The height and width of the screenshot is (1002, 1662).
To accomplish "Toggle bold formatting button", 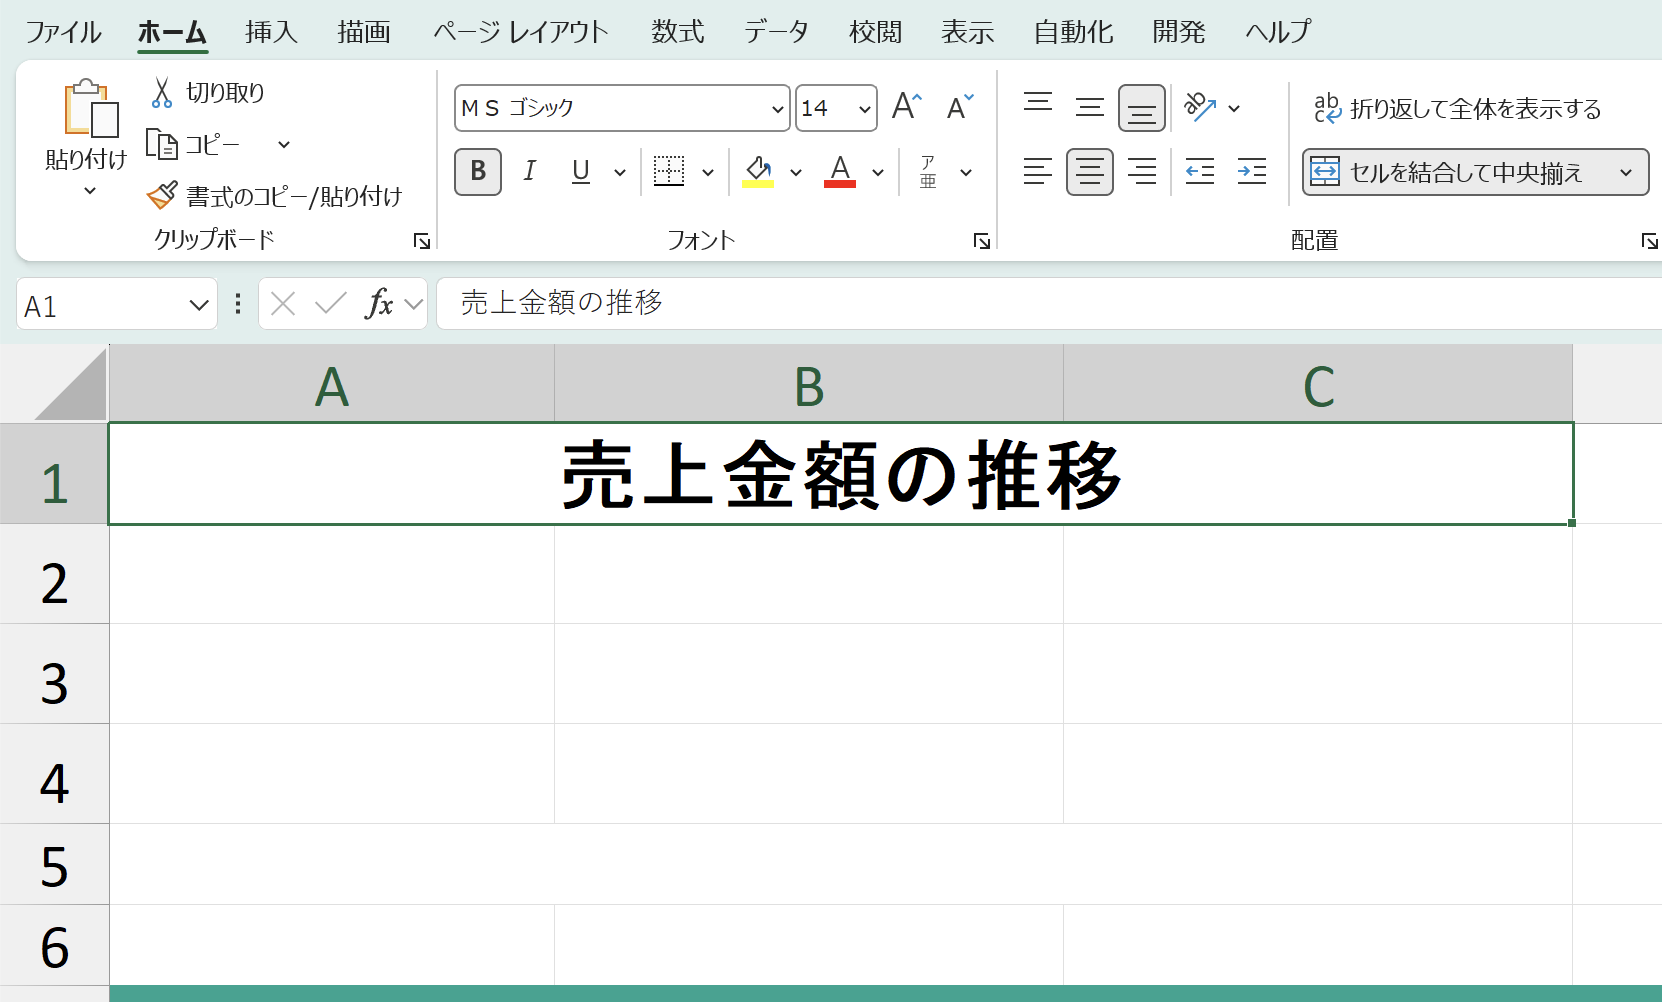I will [x=478, y=171].
